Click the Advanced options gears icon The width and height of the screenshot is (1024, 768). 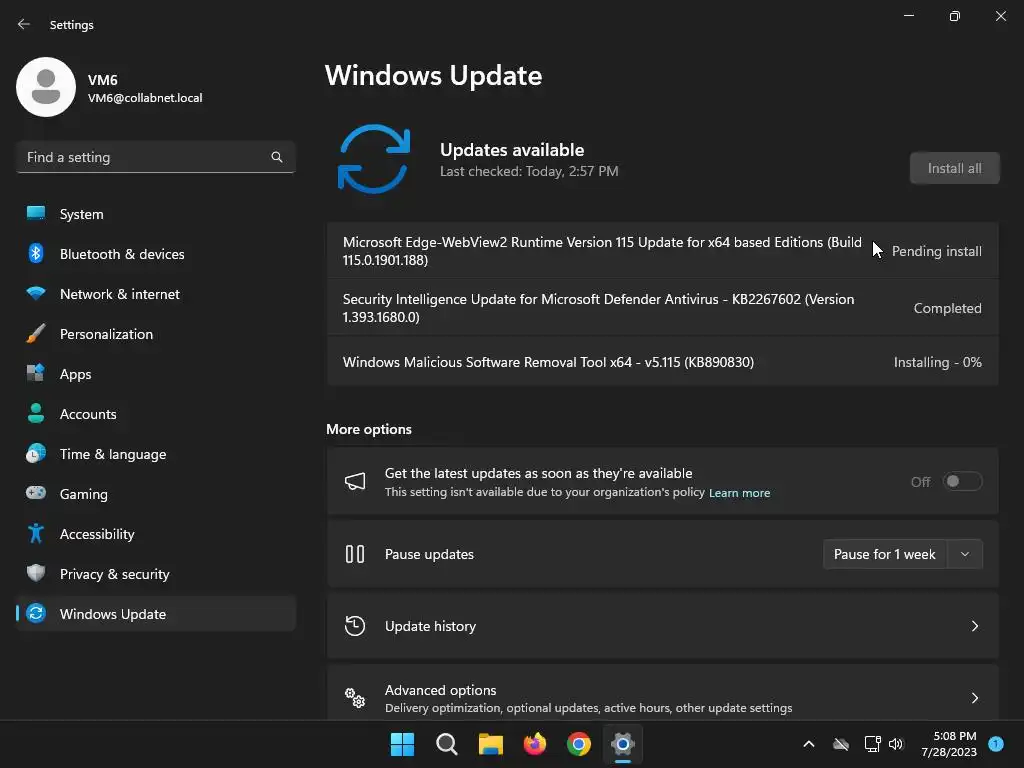coord(355,698)
